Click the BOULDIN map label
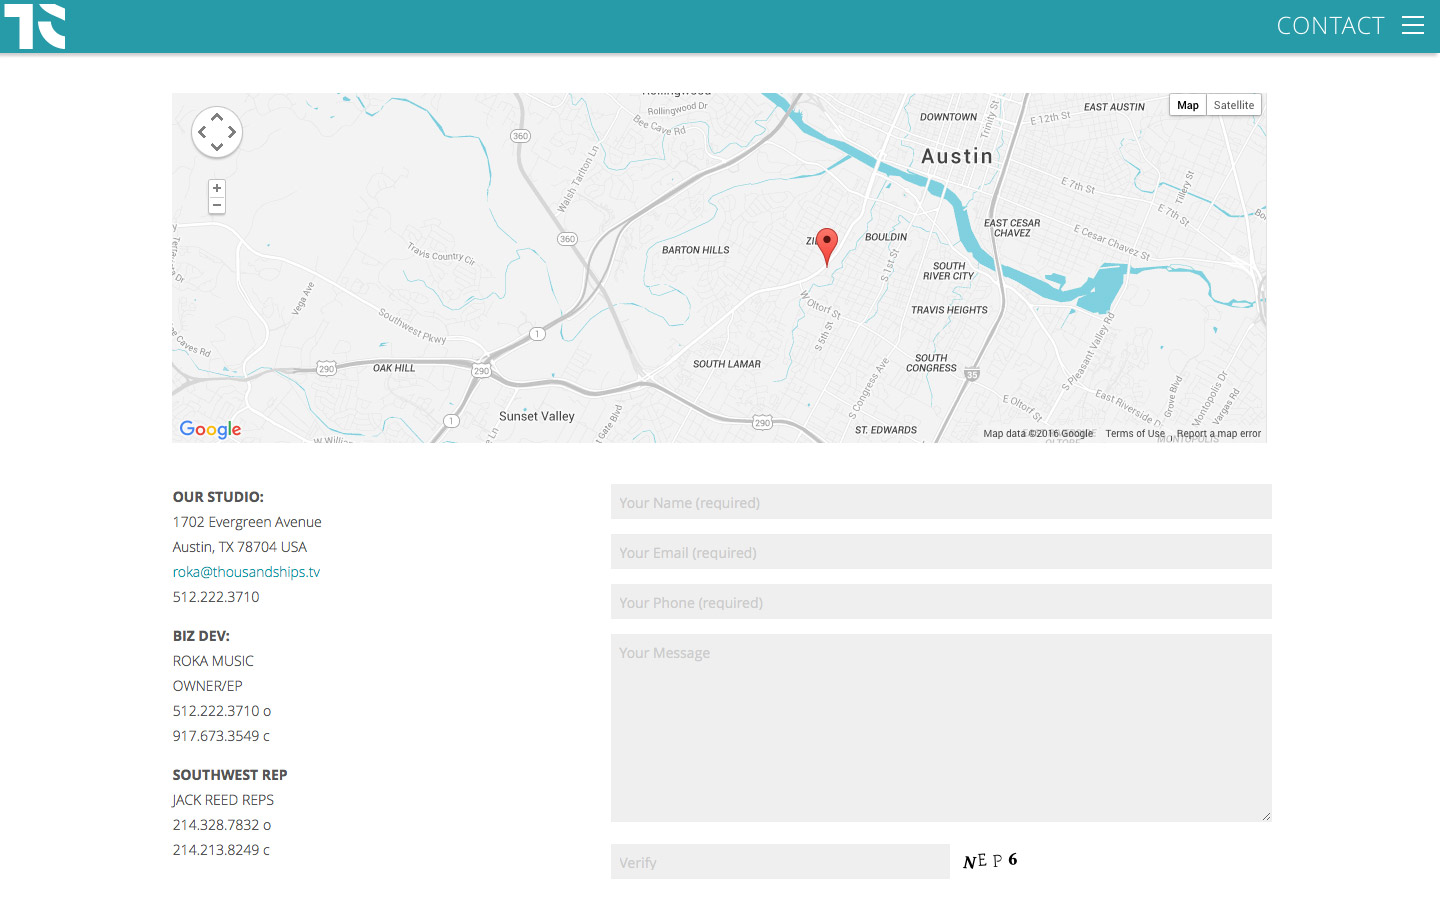The image size is (1440, 900). coord(886,237)
